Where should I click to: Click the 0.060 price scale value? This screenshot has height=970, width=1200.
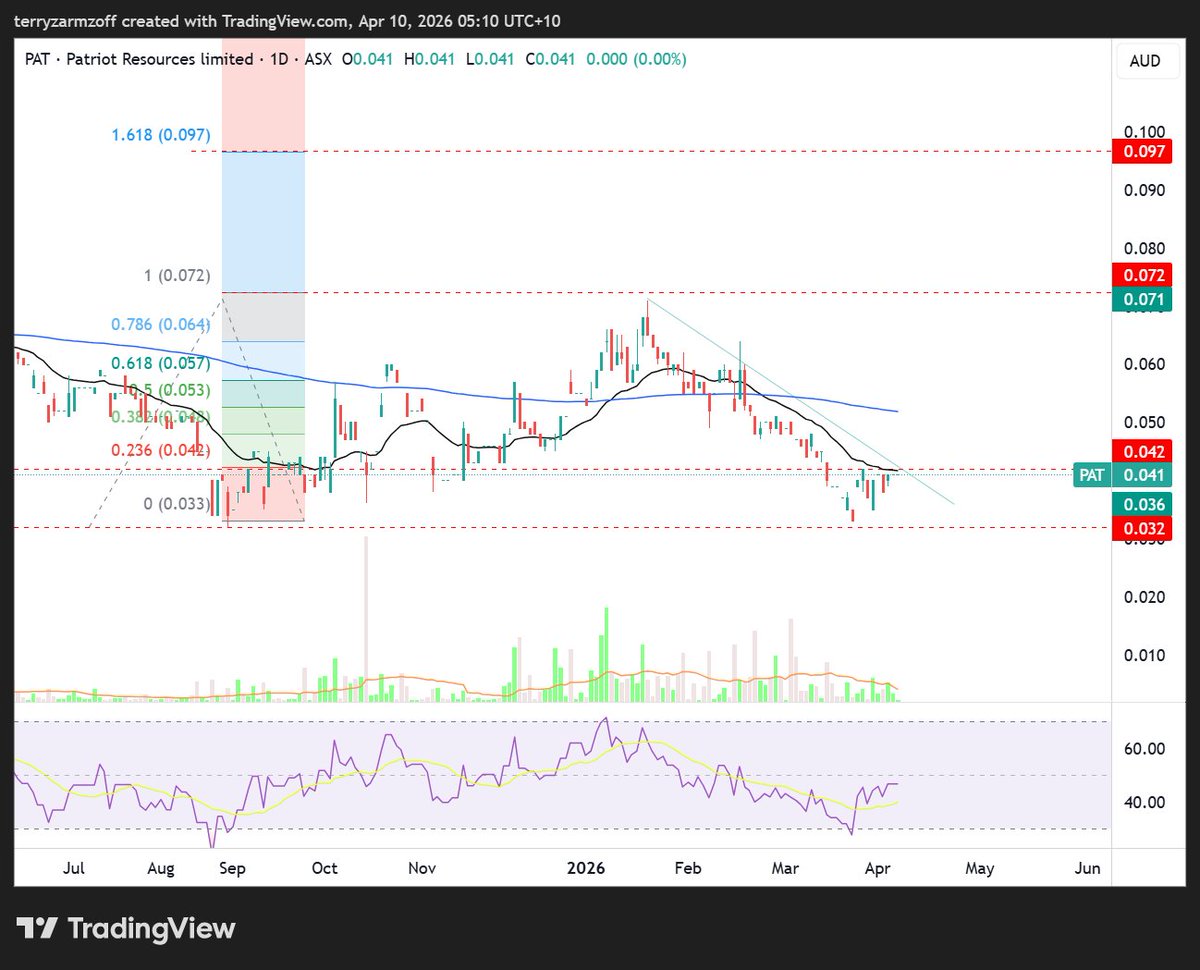point(1145,364)
